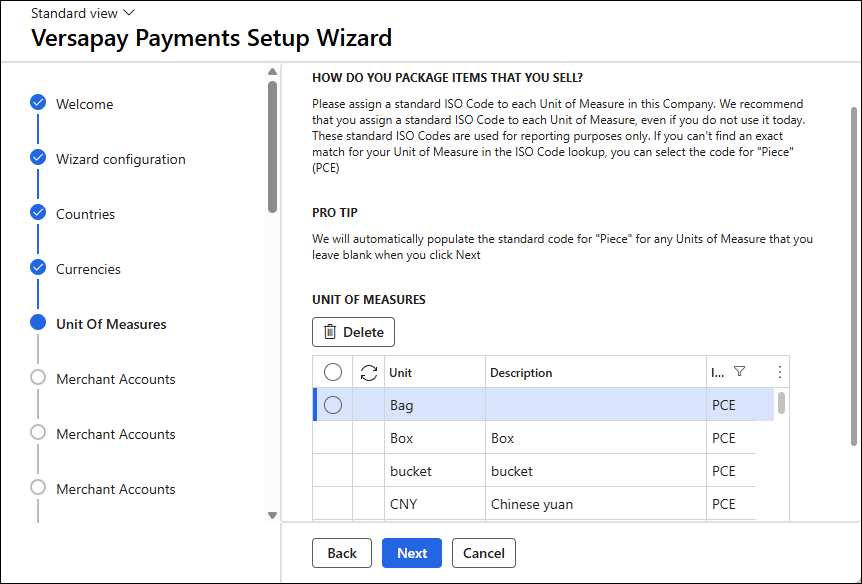Open the Countries step
Image resolution: width=862 pixels, height=584 pixels.
(85, 214)
